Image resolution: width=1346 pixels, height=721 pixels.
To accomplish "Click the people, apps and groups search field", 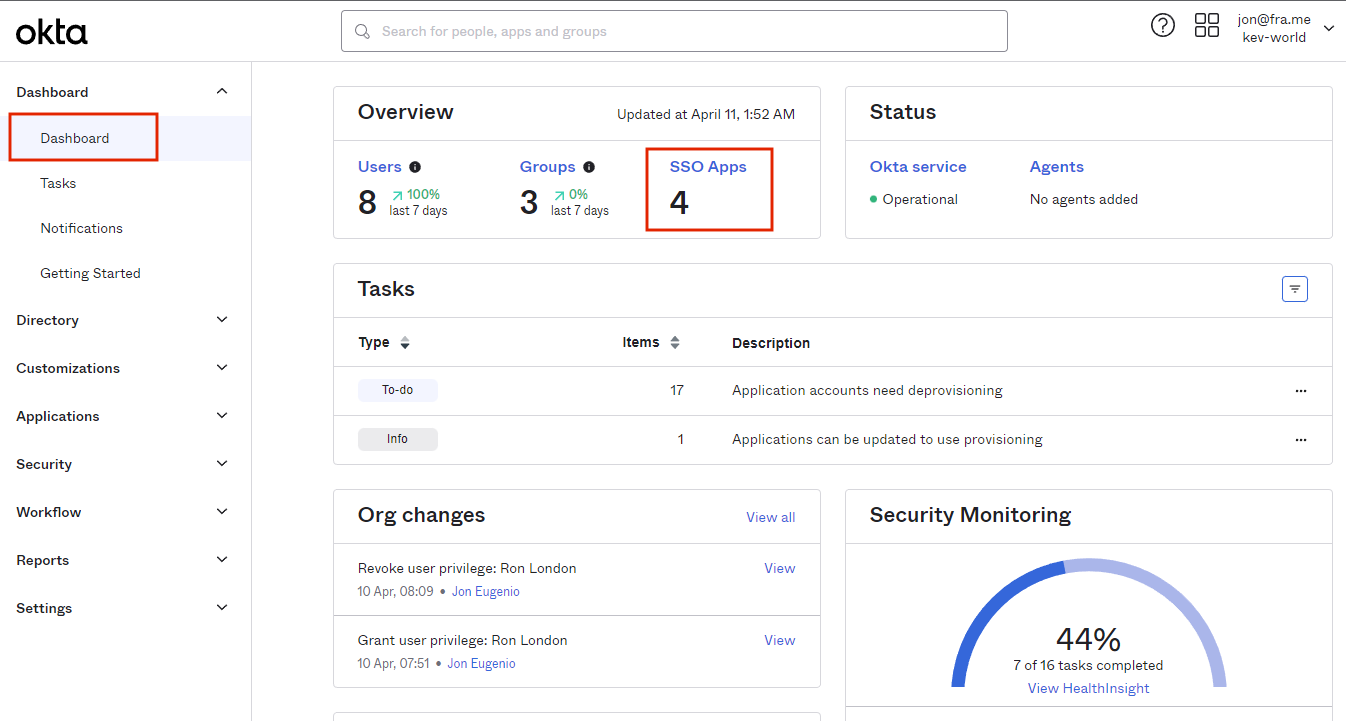I will click(674, 31).
